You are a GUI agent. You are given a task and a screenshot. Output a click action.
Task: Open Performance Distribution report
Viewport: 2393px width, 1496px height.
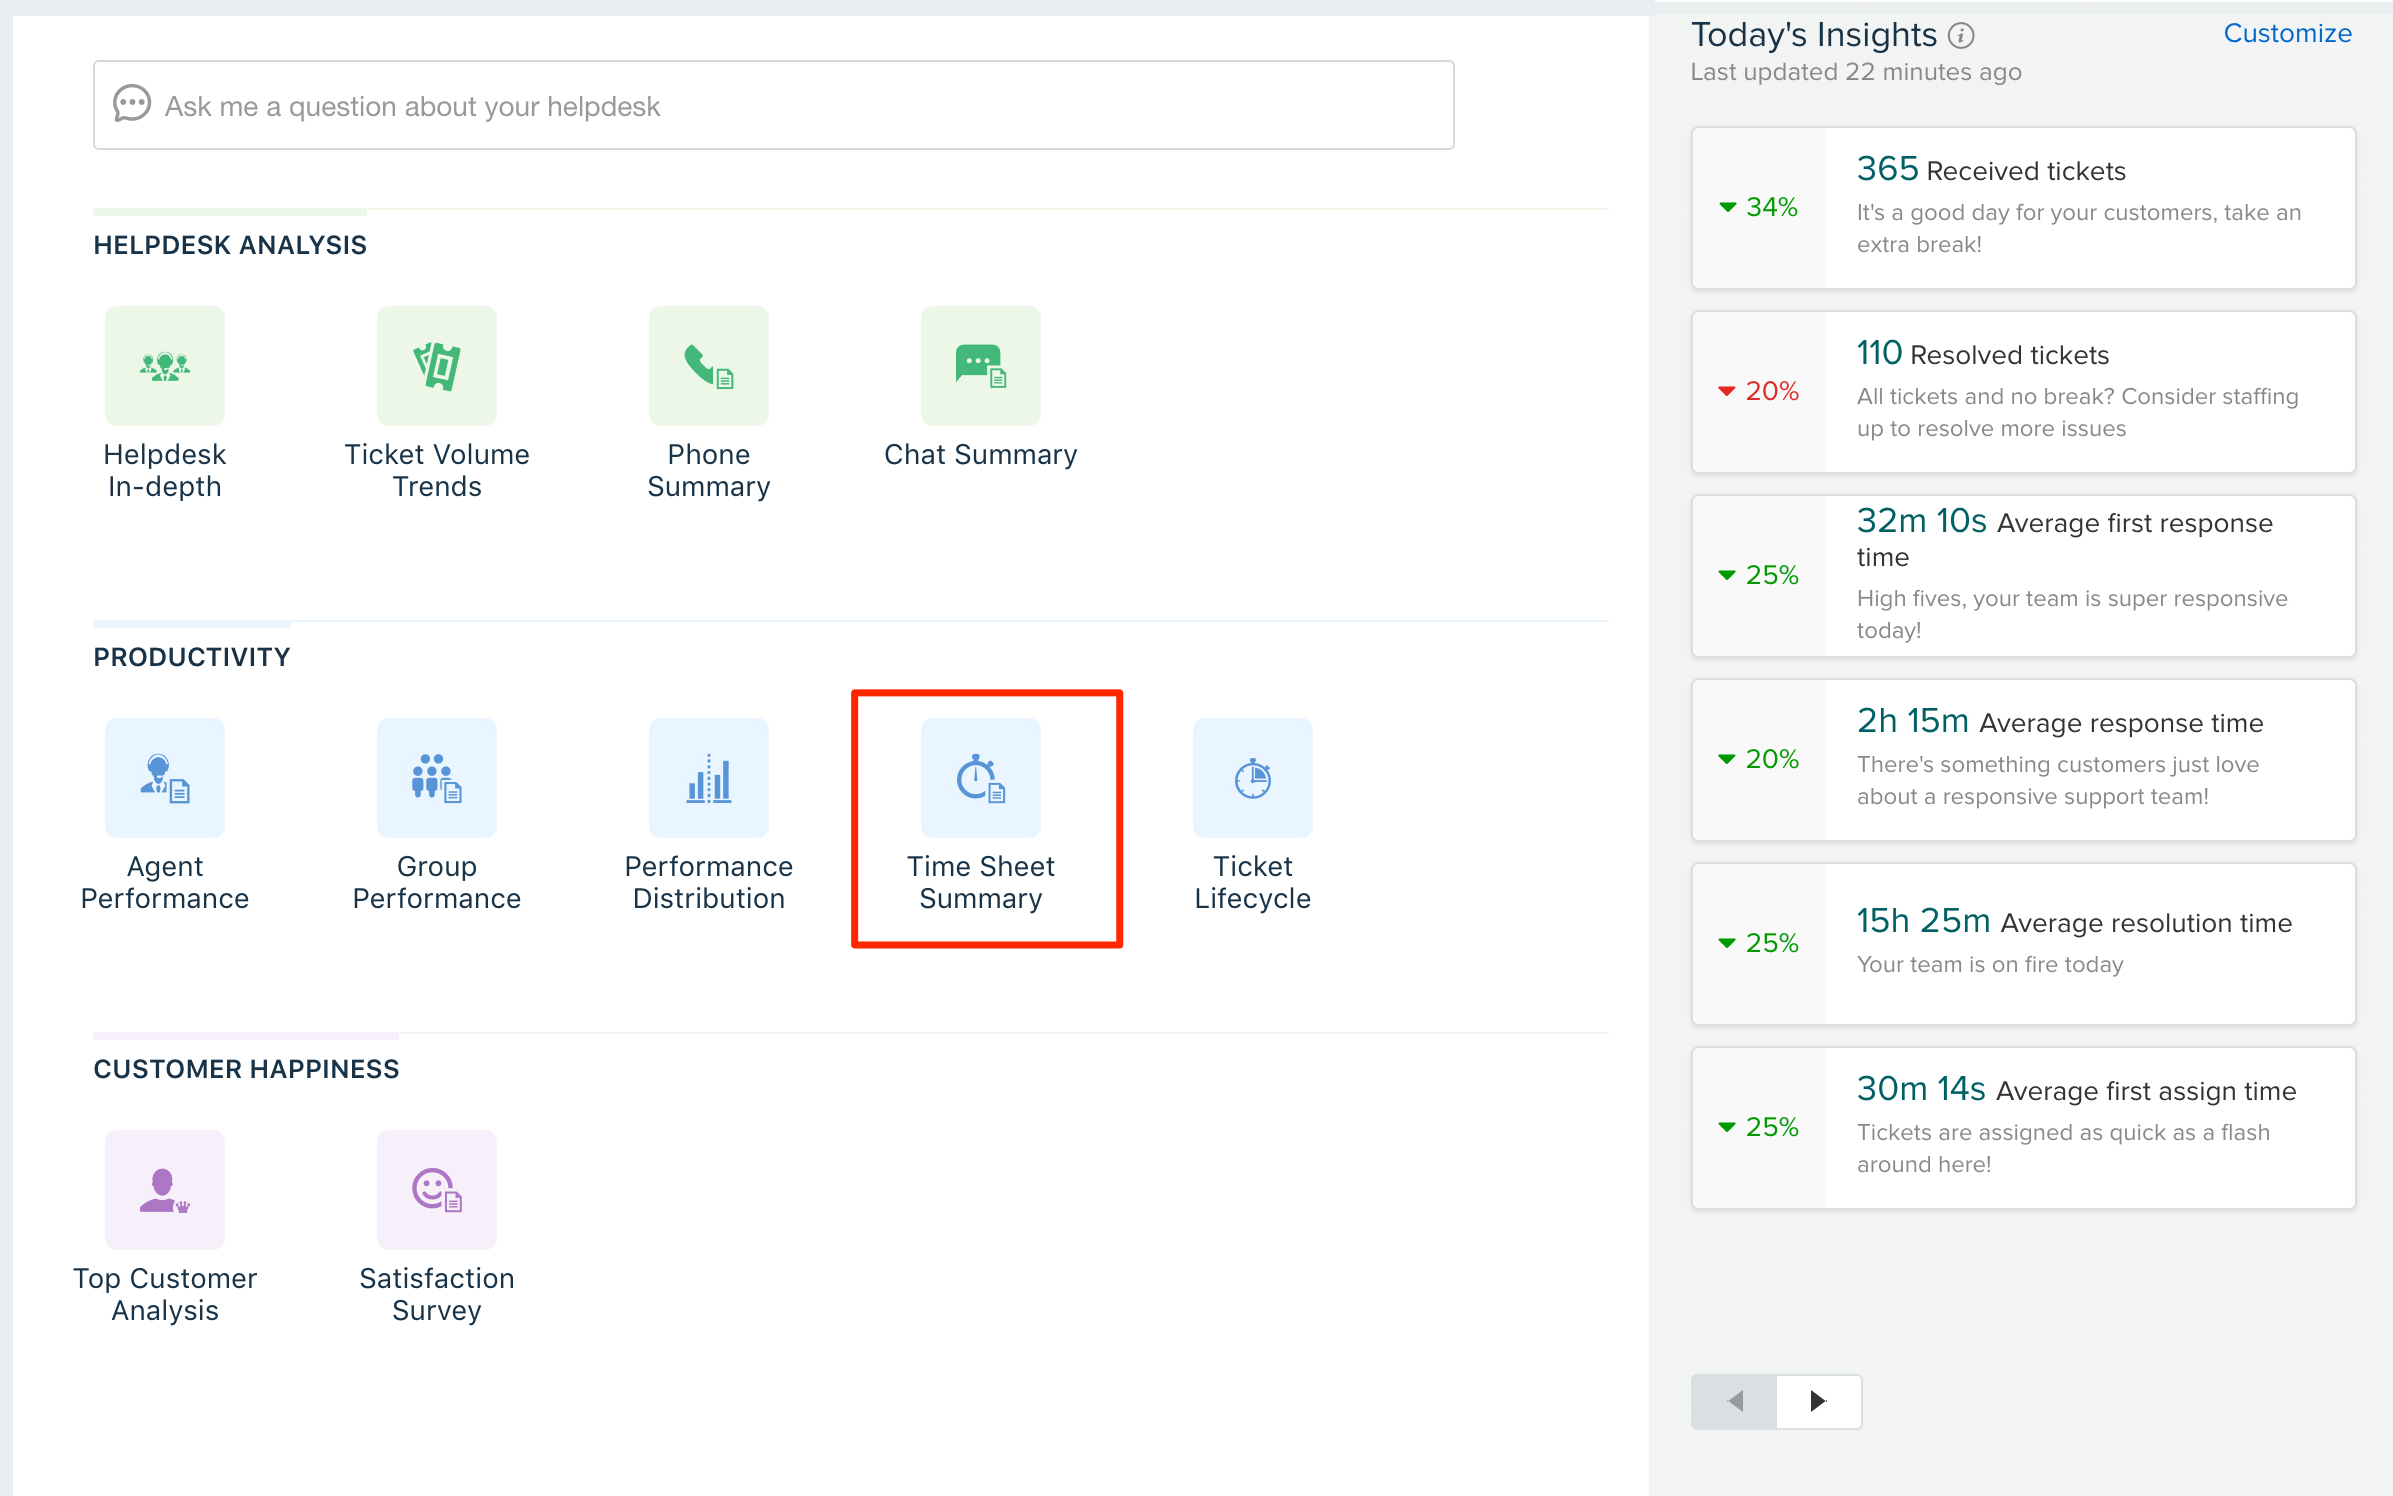point(709,778)
